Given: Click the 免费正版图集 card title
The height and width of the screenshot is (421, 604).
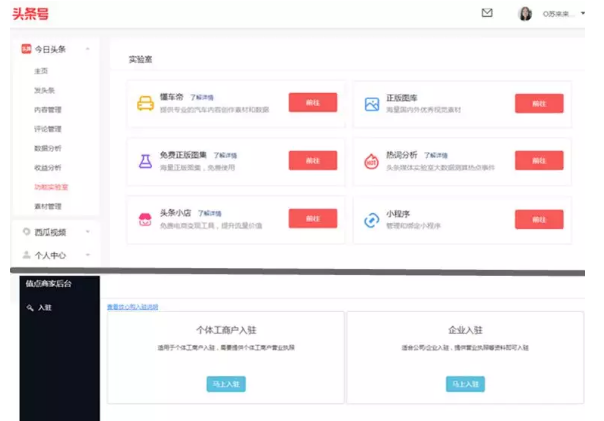Looking at the screenshot, I should click(x=183, y=155).
